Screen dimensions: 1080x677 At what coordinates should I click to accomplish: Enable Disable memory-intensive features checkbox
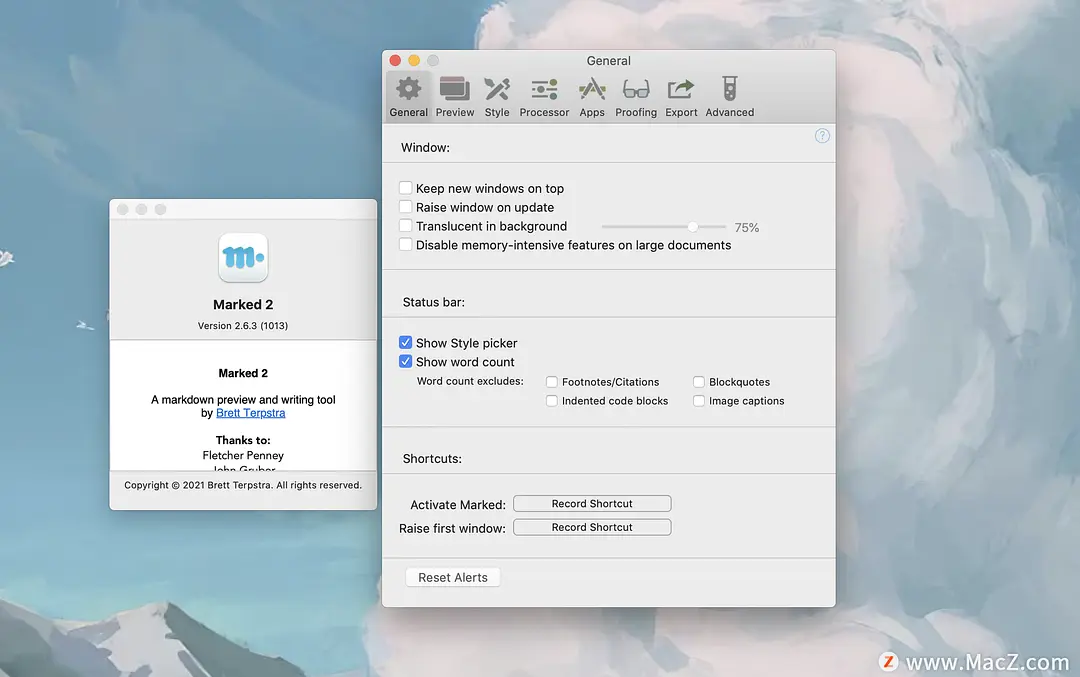tap(406, 244)
